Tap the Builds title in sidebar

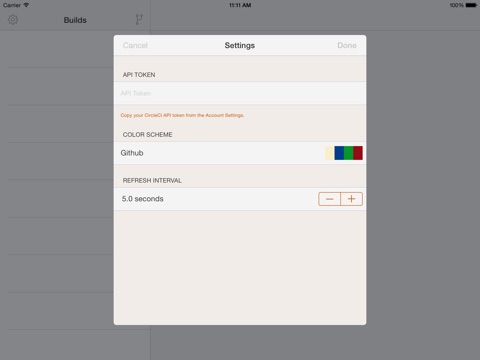coord(75,20)
